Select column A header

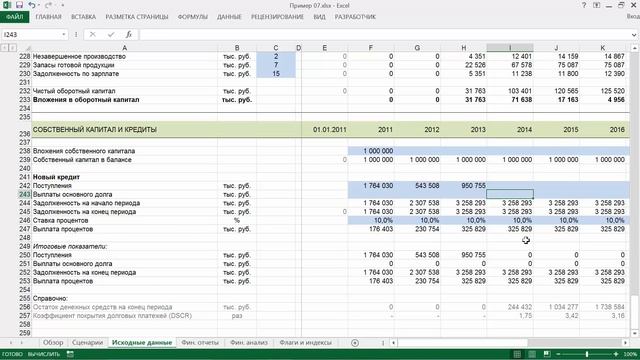(124, 48)
